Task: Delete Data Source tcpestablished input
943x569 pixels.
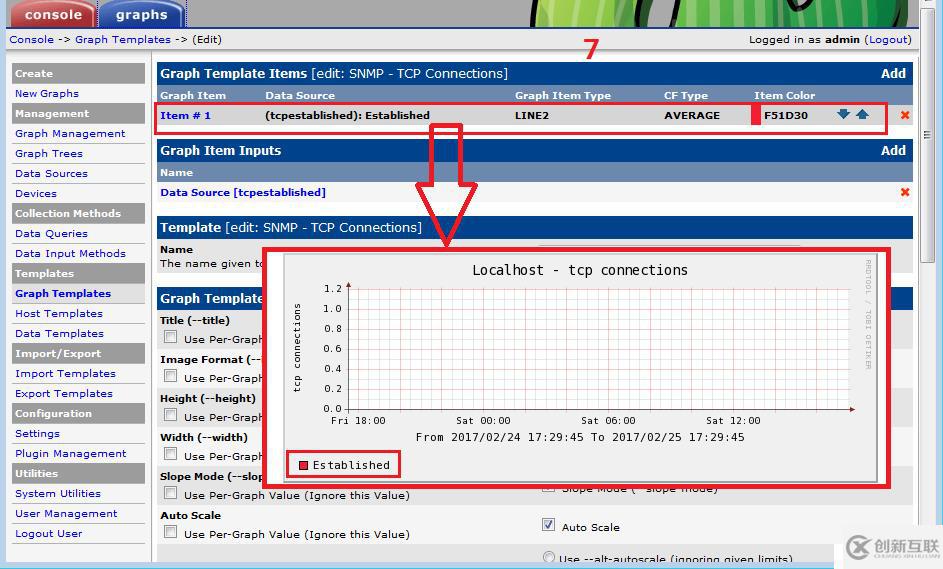Action: click(905, 192)
